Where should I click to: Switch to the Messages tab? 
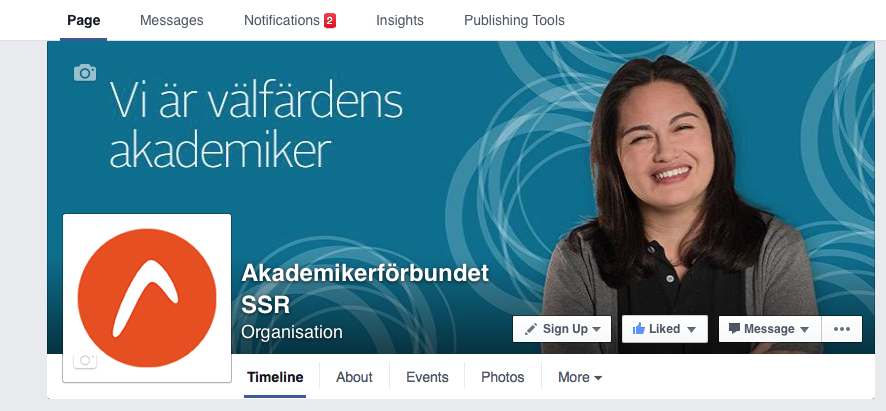171,20
